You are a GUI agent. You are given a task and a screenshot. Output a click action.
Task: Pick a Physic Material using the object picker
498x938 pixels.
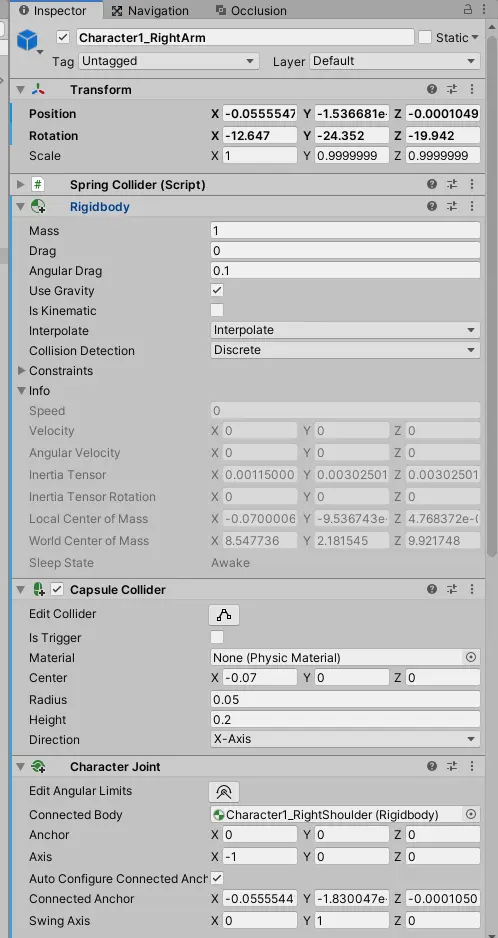471,657
